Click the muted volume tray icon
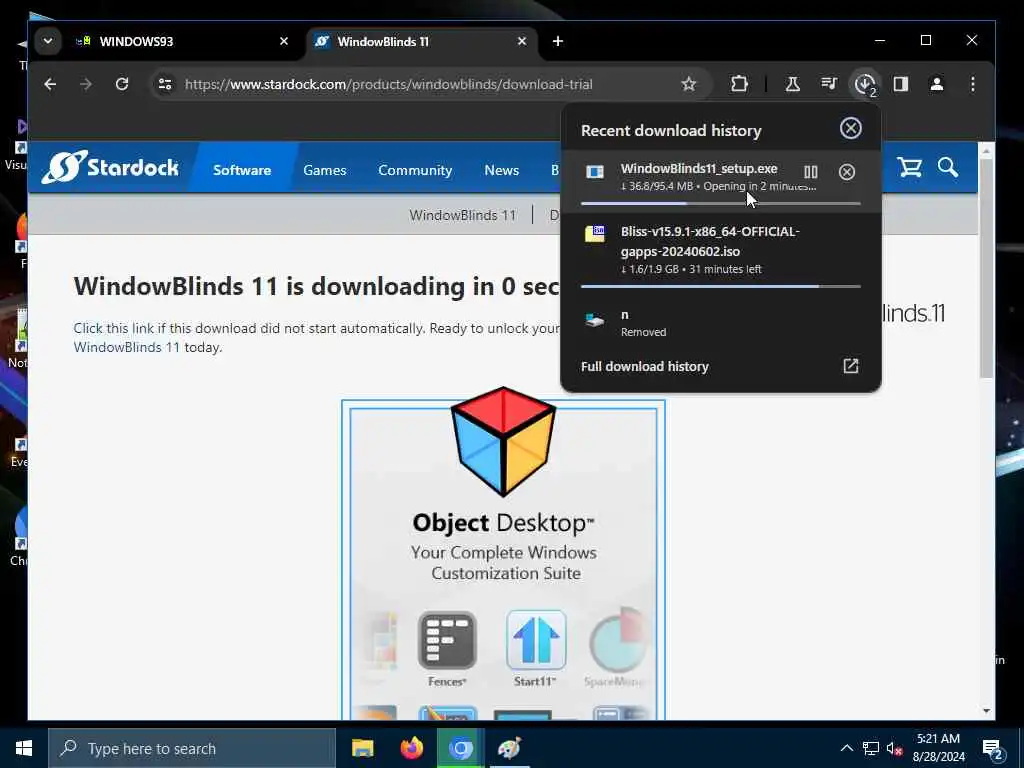Image resolution: width=1024 pixels, height=768 pixels. coord(894,748)
